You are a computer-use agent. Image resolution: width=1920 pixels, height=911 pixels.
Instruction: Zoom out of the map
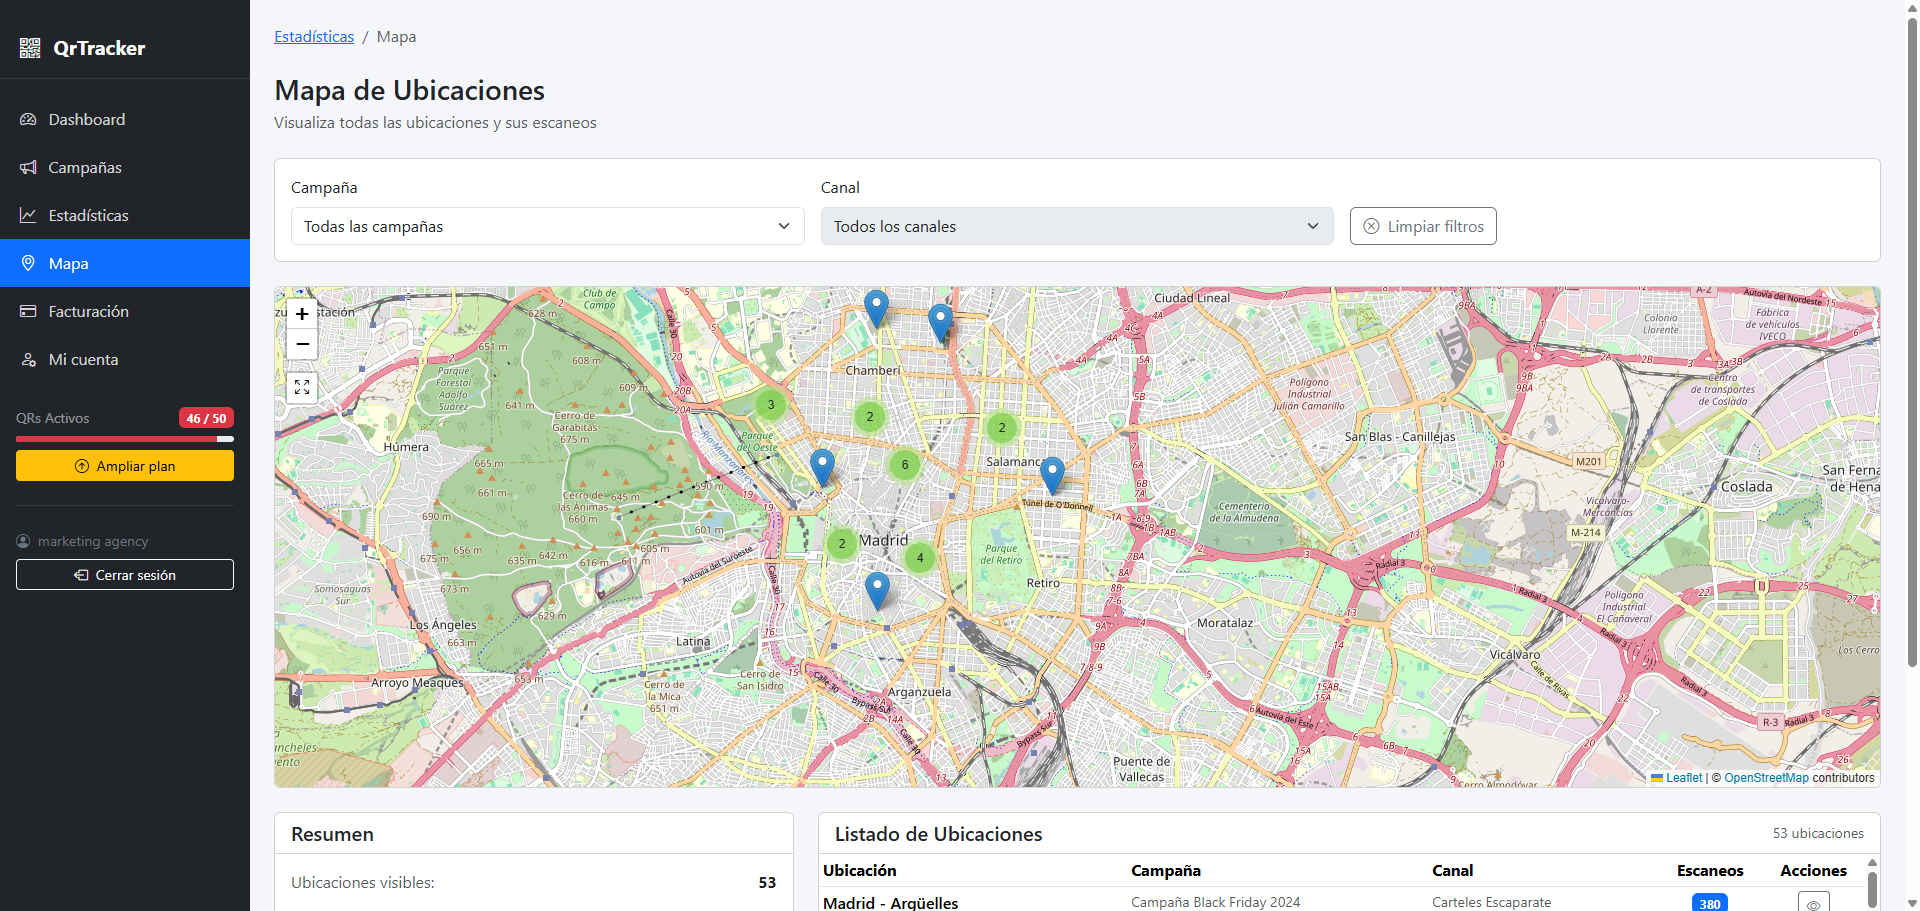coord(301,343)
